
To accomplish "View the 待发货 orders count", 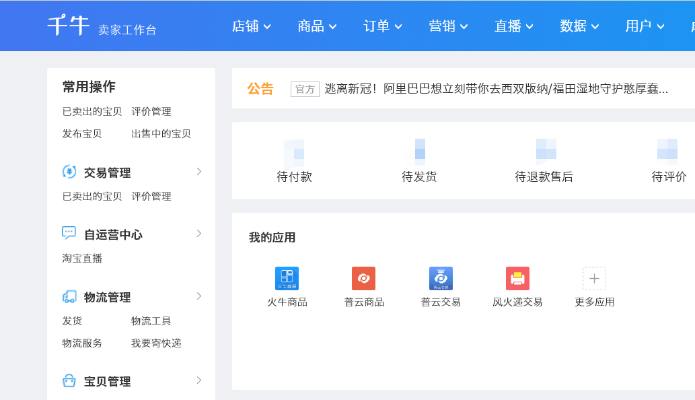I will [x=419, y=153].
